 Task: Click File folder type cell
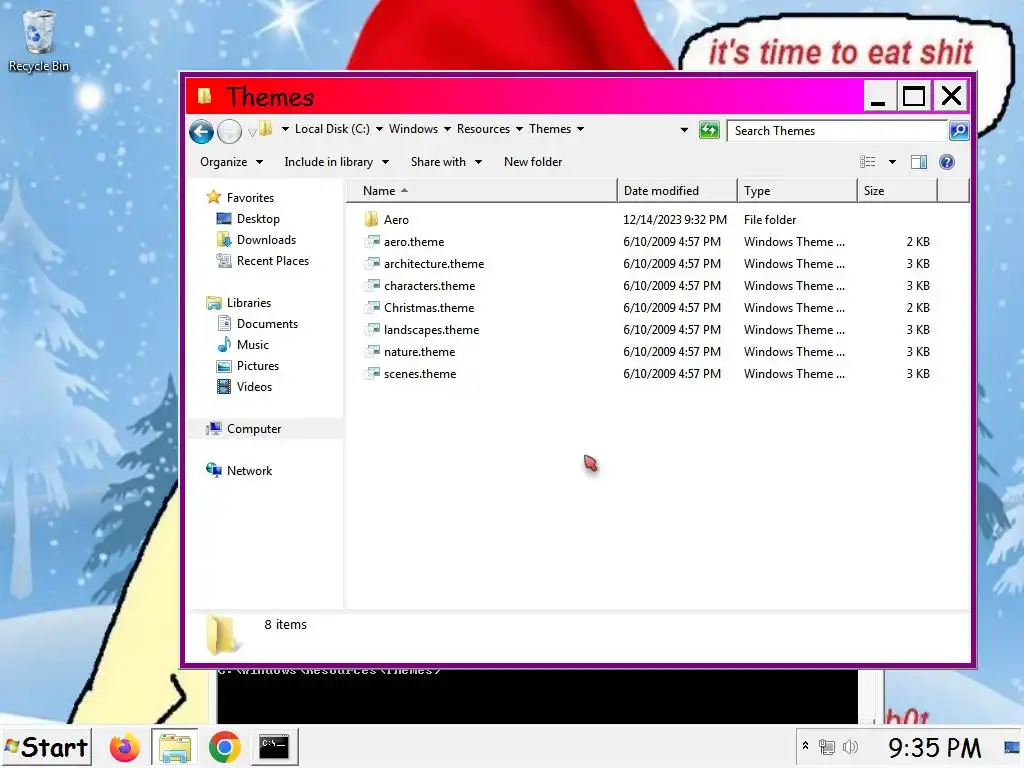pyautogui.click(x=770, y=220)
